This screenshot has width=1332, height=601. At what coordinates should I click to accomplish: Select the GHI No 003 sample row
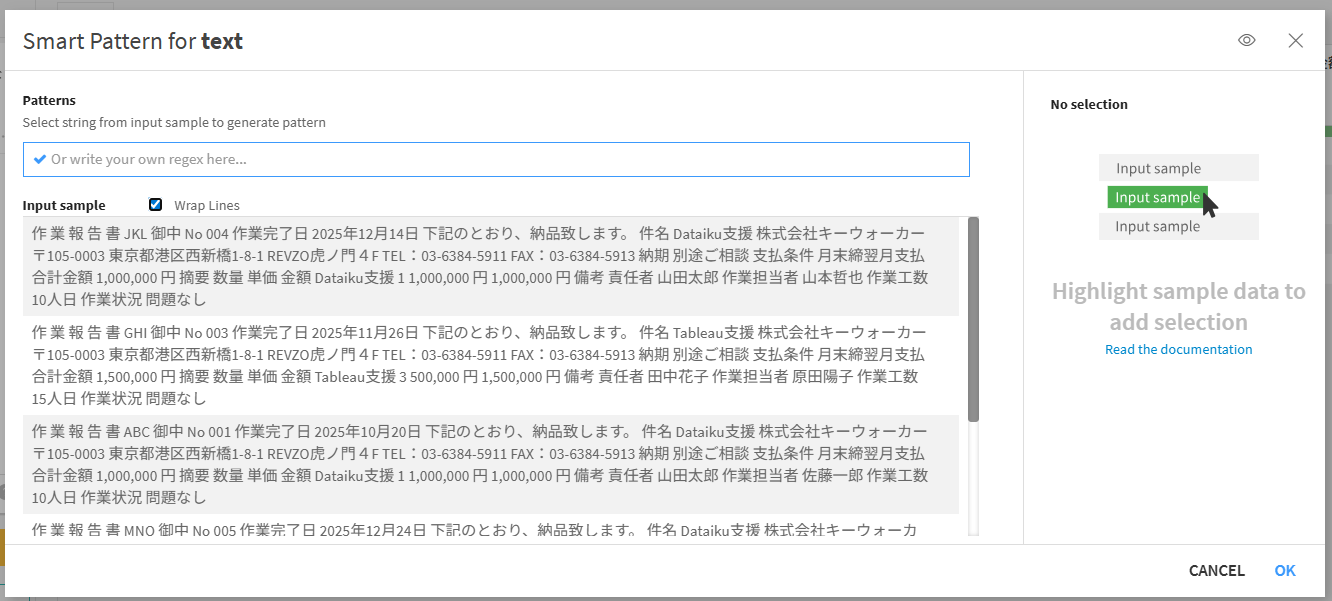(x=480, y=365)
